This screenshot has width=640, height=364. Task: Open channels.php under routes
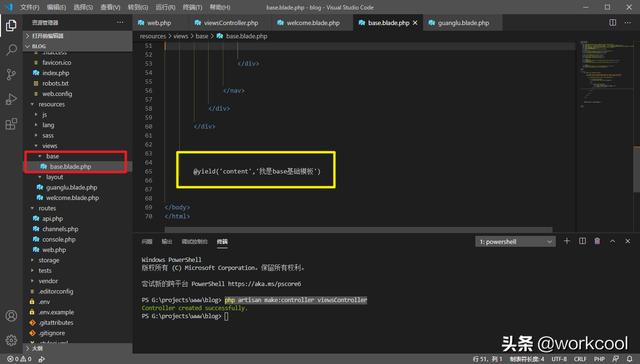(x=60, y=229)
